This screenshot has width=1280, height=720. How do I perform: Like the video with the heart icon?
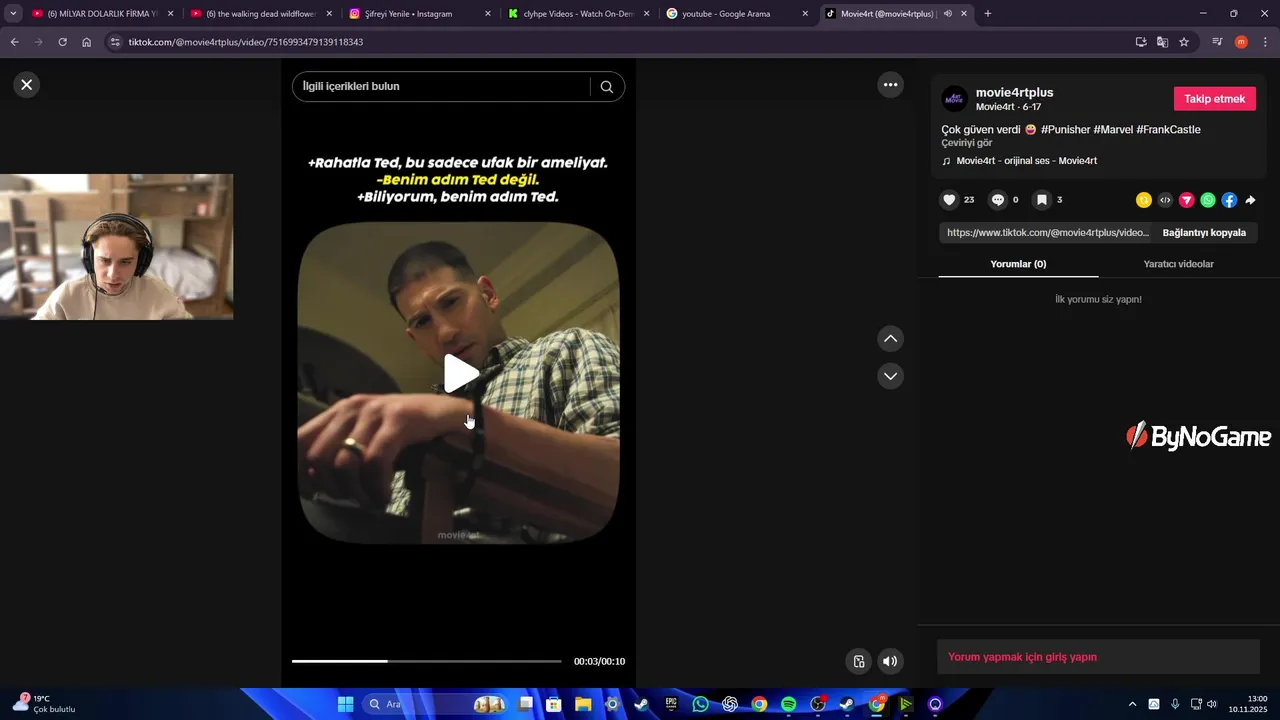pos(949,200)
